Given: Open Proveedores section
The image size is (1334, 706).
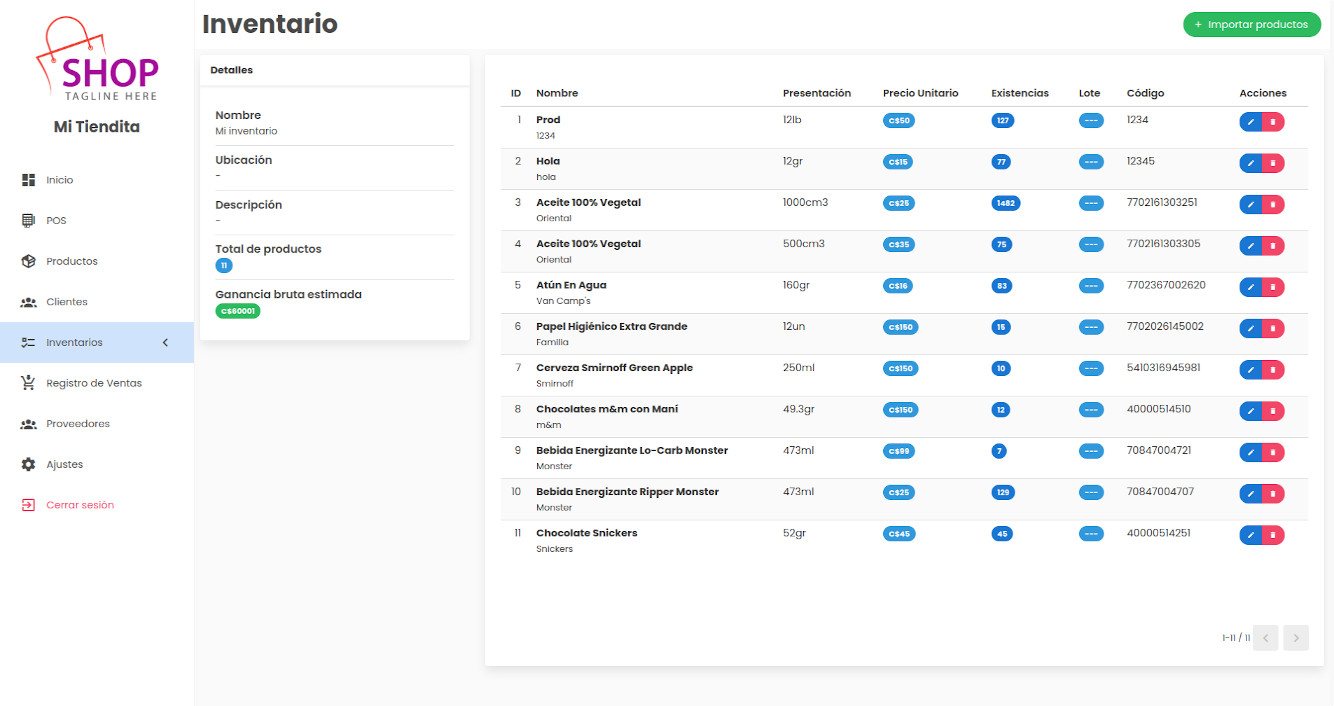Looking at the screenshot, I should pyautogui.click(x=97, y=424).
